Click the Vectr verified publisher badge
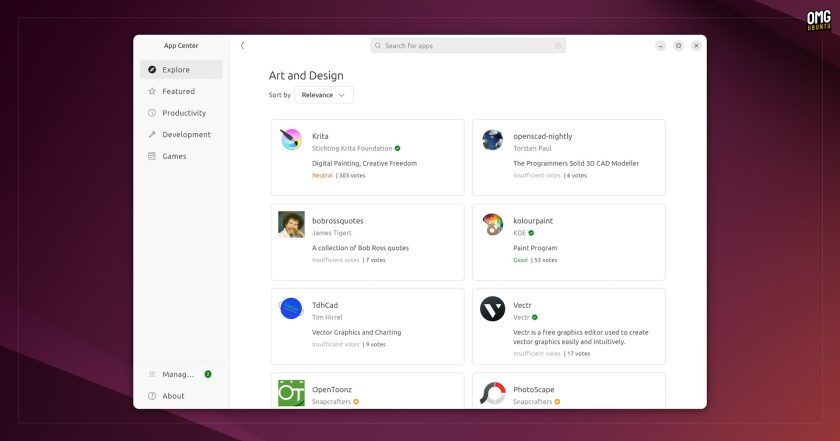 [535, 317]
